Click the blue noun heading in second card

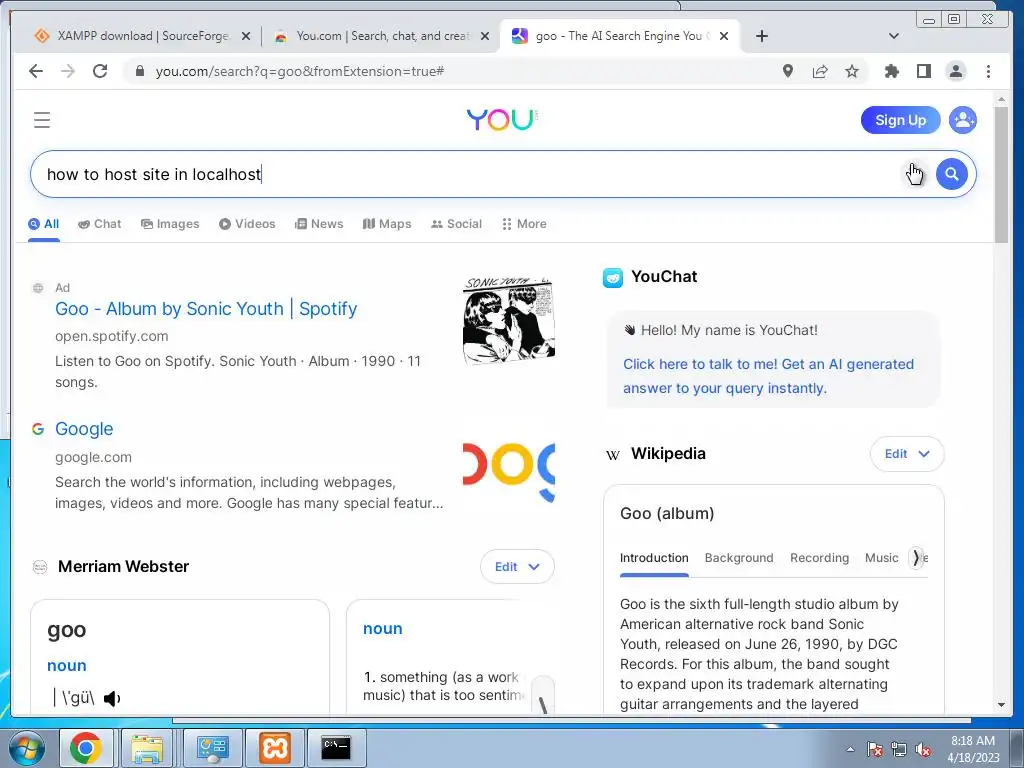click(x=383, y=629)
